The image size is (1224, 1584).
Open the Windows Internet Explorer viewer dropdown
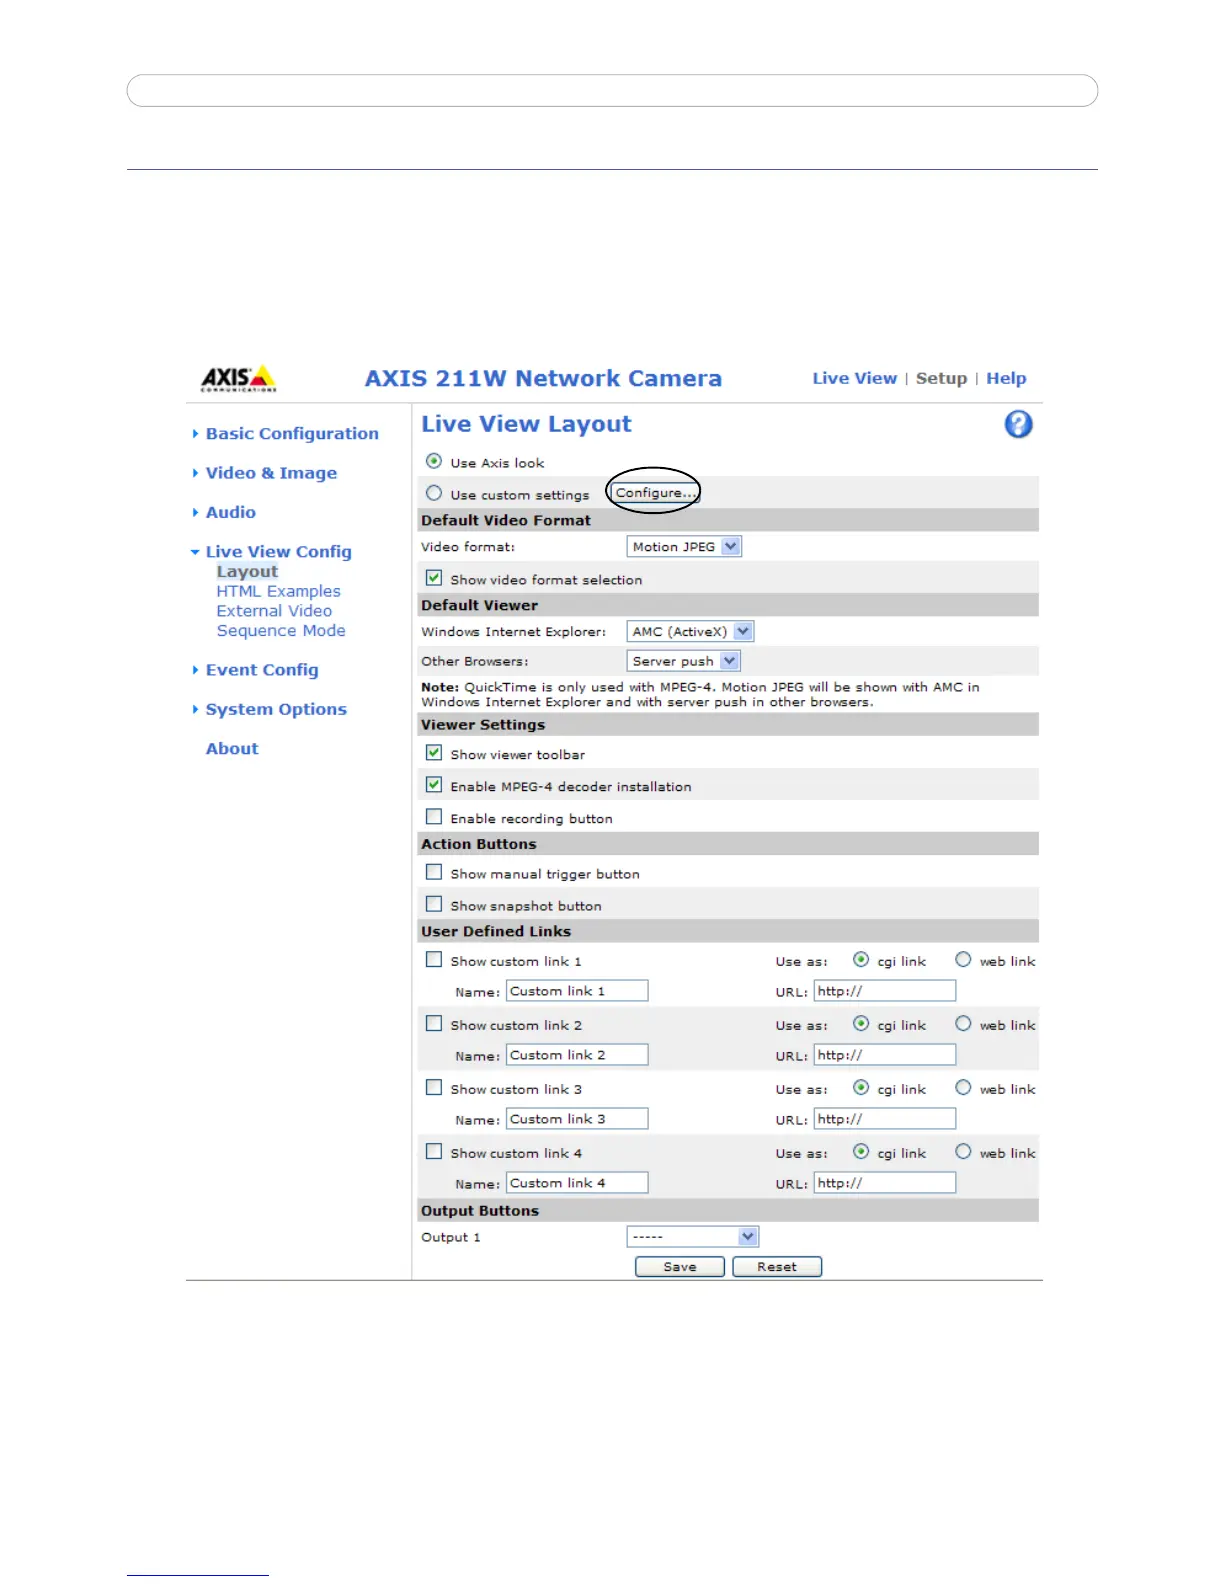tap(690, 632)
